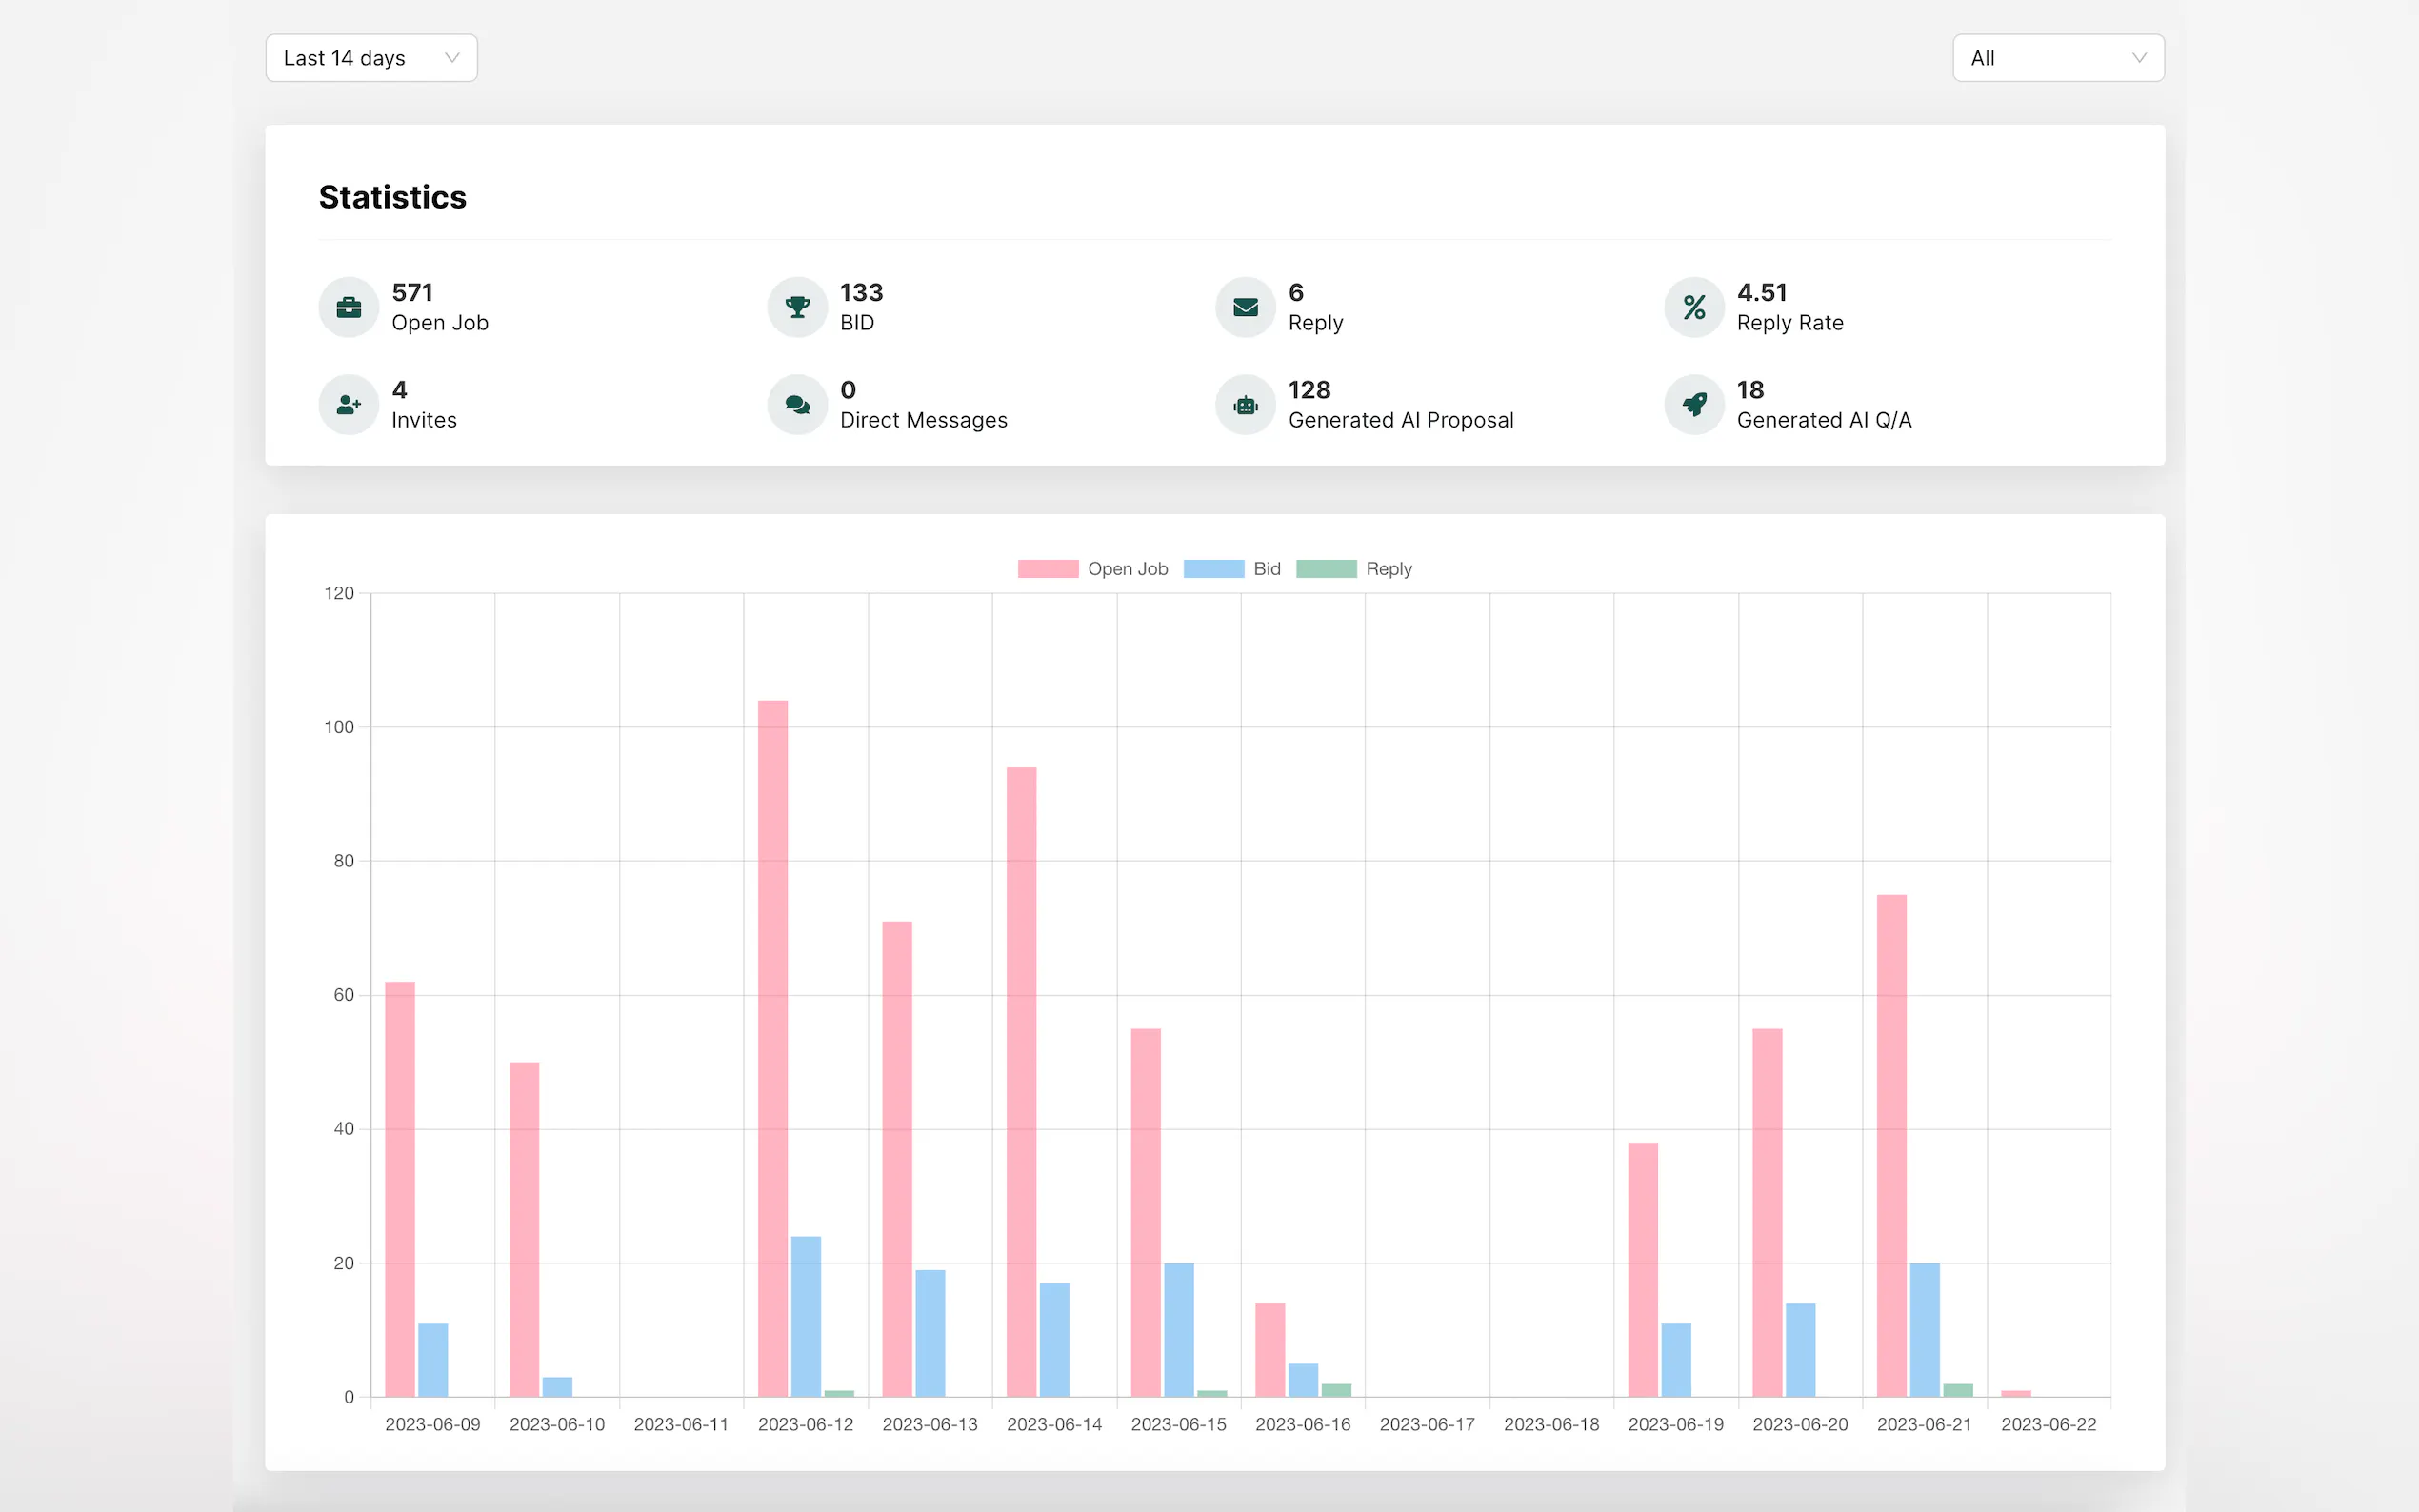2419x1512 pixels.
Task: Click the Reply Rate percent icon
Action: [1694, 307]
